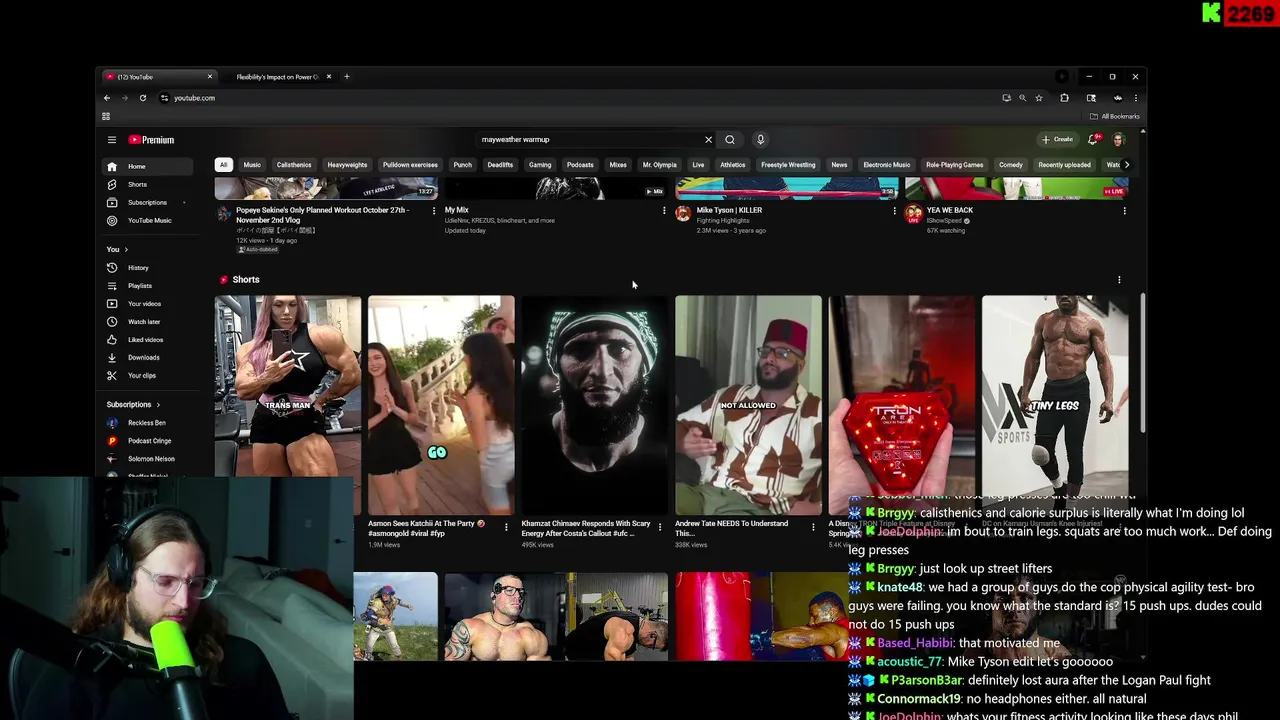Viewport: 1280px width, 720px height.
Task: Click the search magnifier button
Action: pos(730,140)
